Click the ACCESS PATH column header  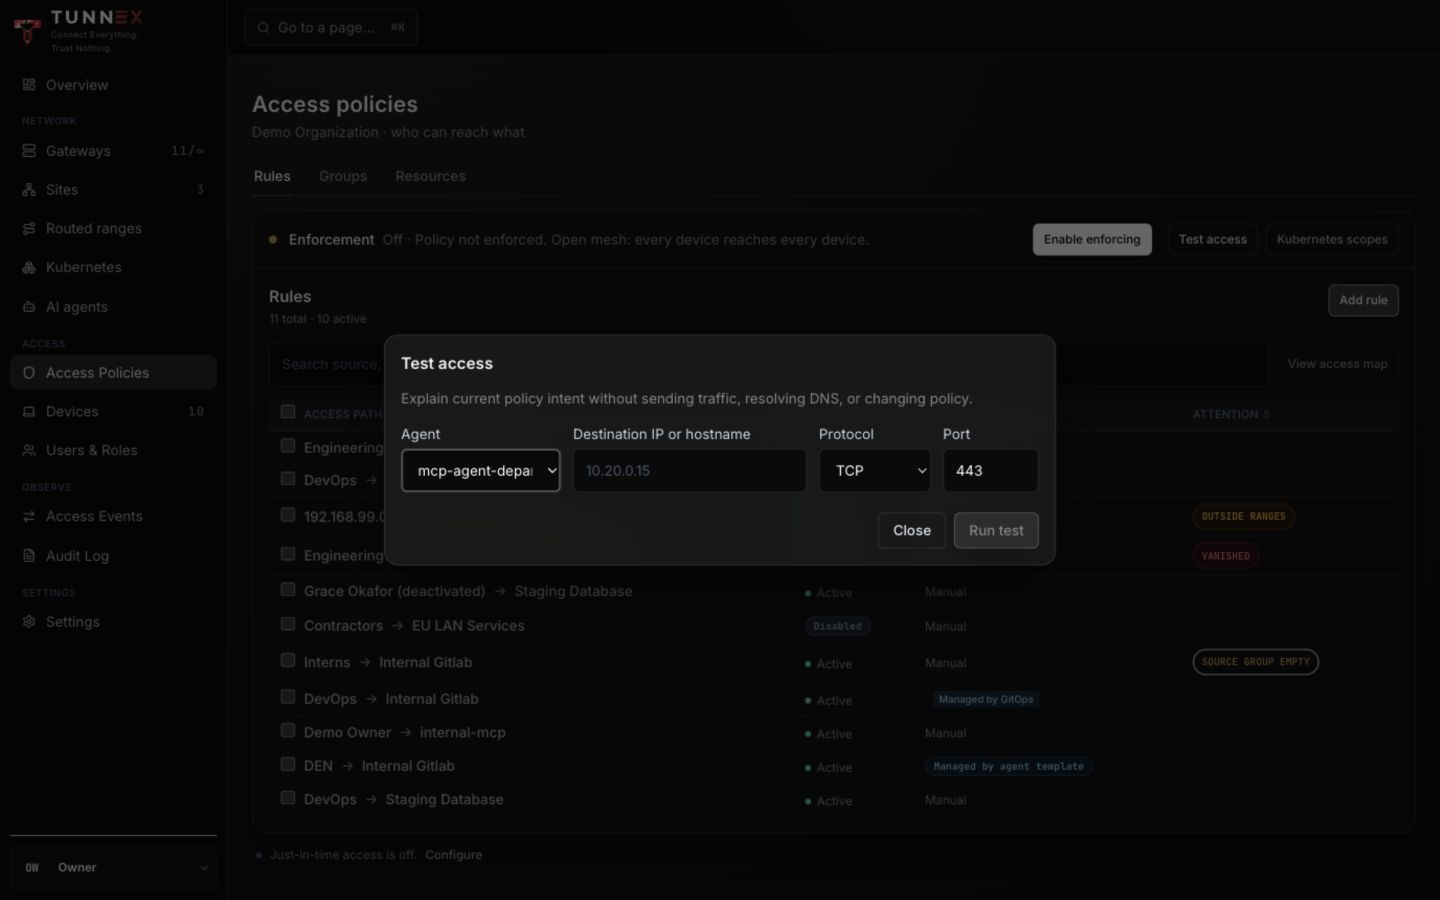pos(343,414)
